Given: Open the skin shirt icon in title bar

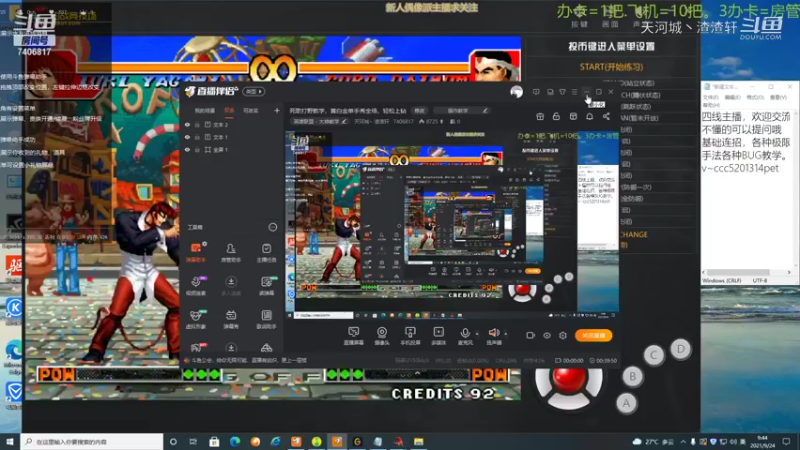Looking at the screenshot, I should (x=562, y=92).
